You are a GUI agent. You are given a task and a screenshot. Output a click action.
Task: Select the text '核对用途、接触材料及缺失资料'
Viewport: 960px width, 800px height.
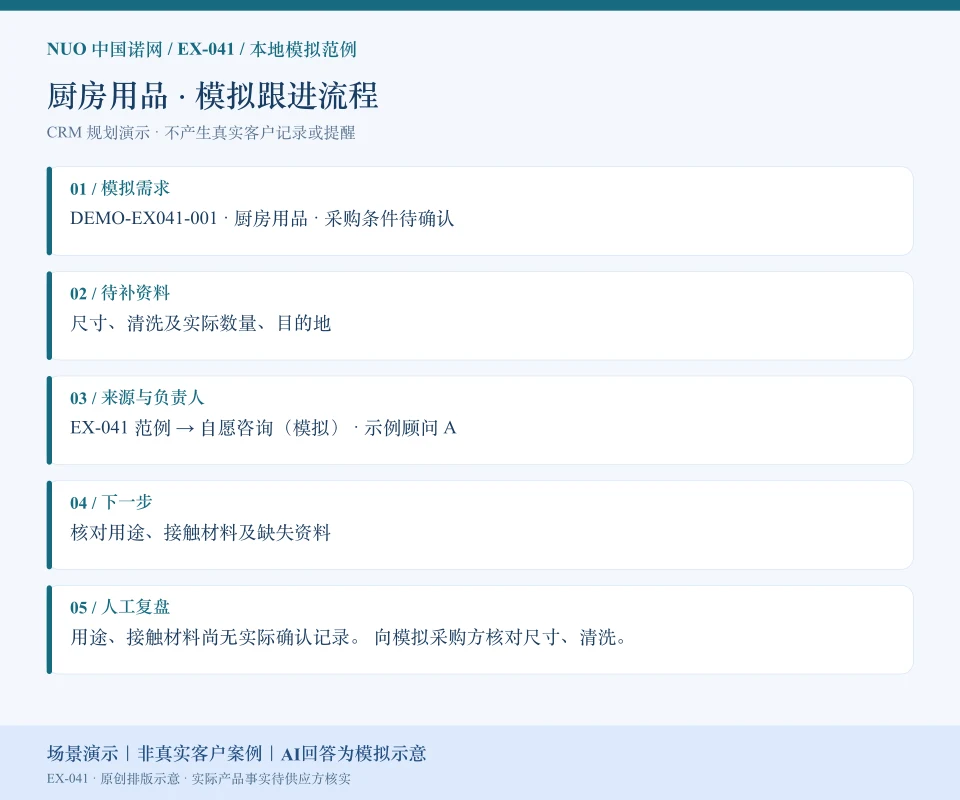click(200, 533)
